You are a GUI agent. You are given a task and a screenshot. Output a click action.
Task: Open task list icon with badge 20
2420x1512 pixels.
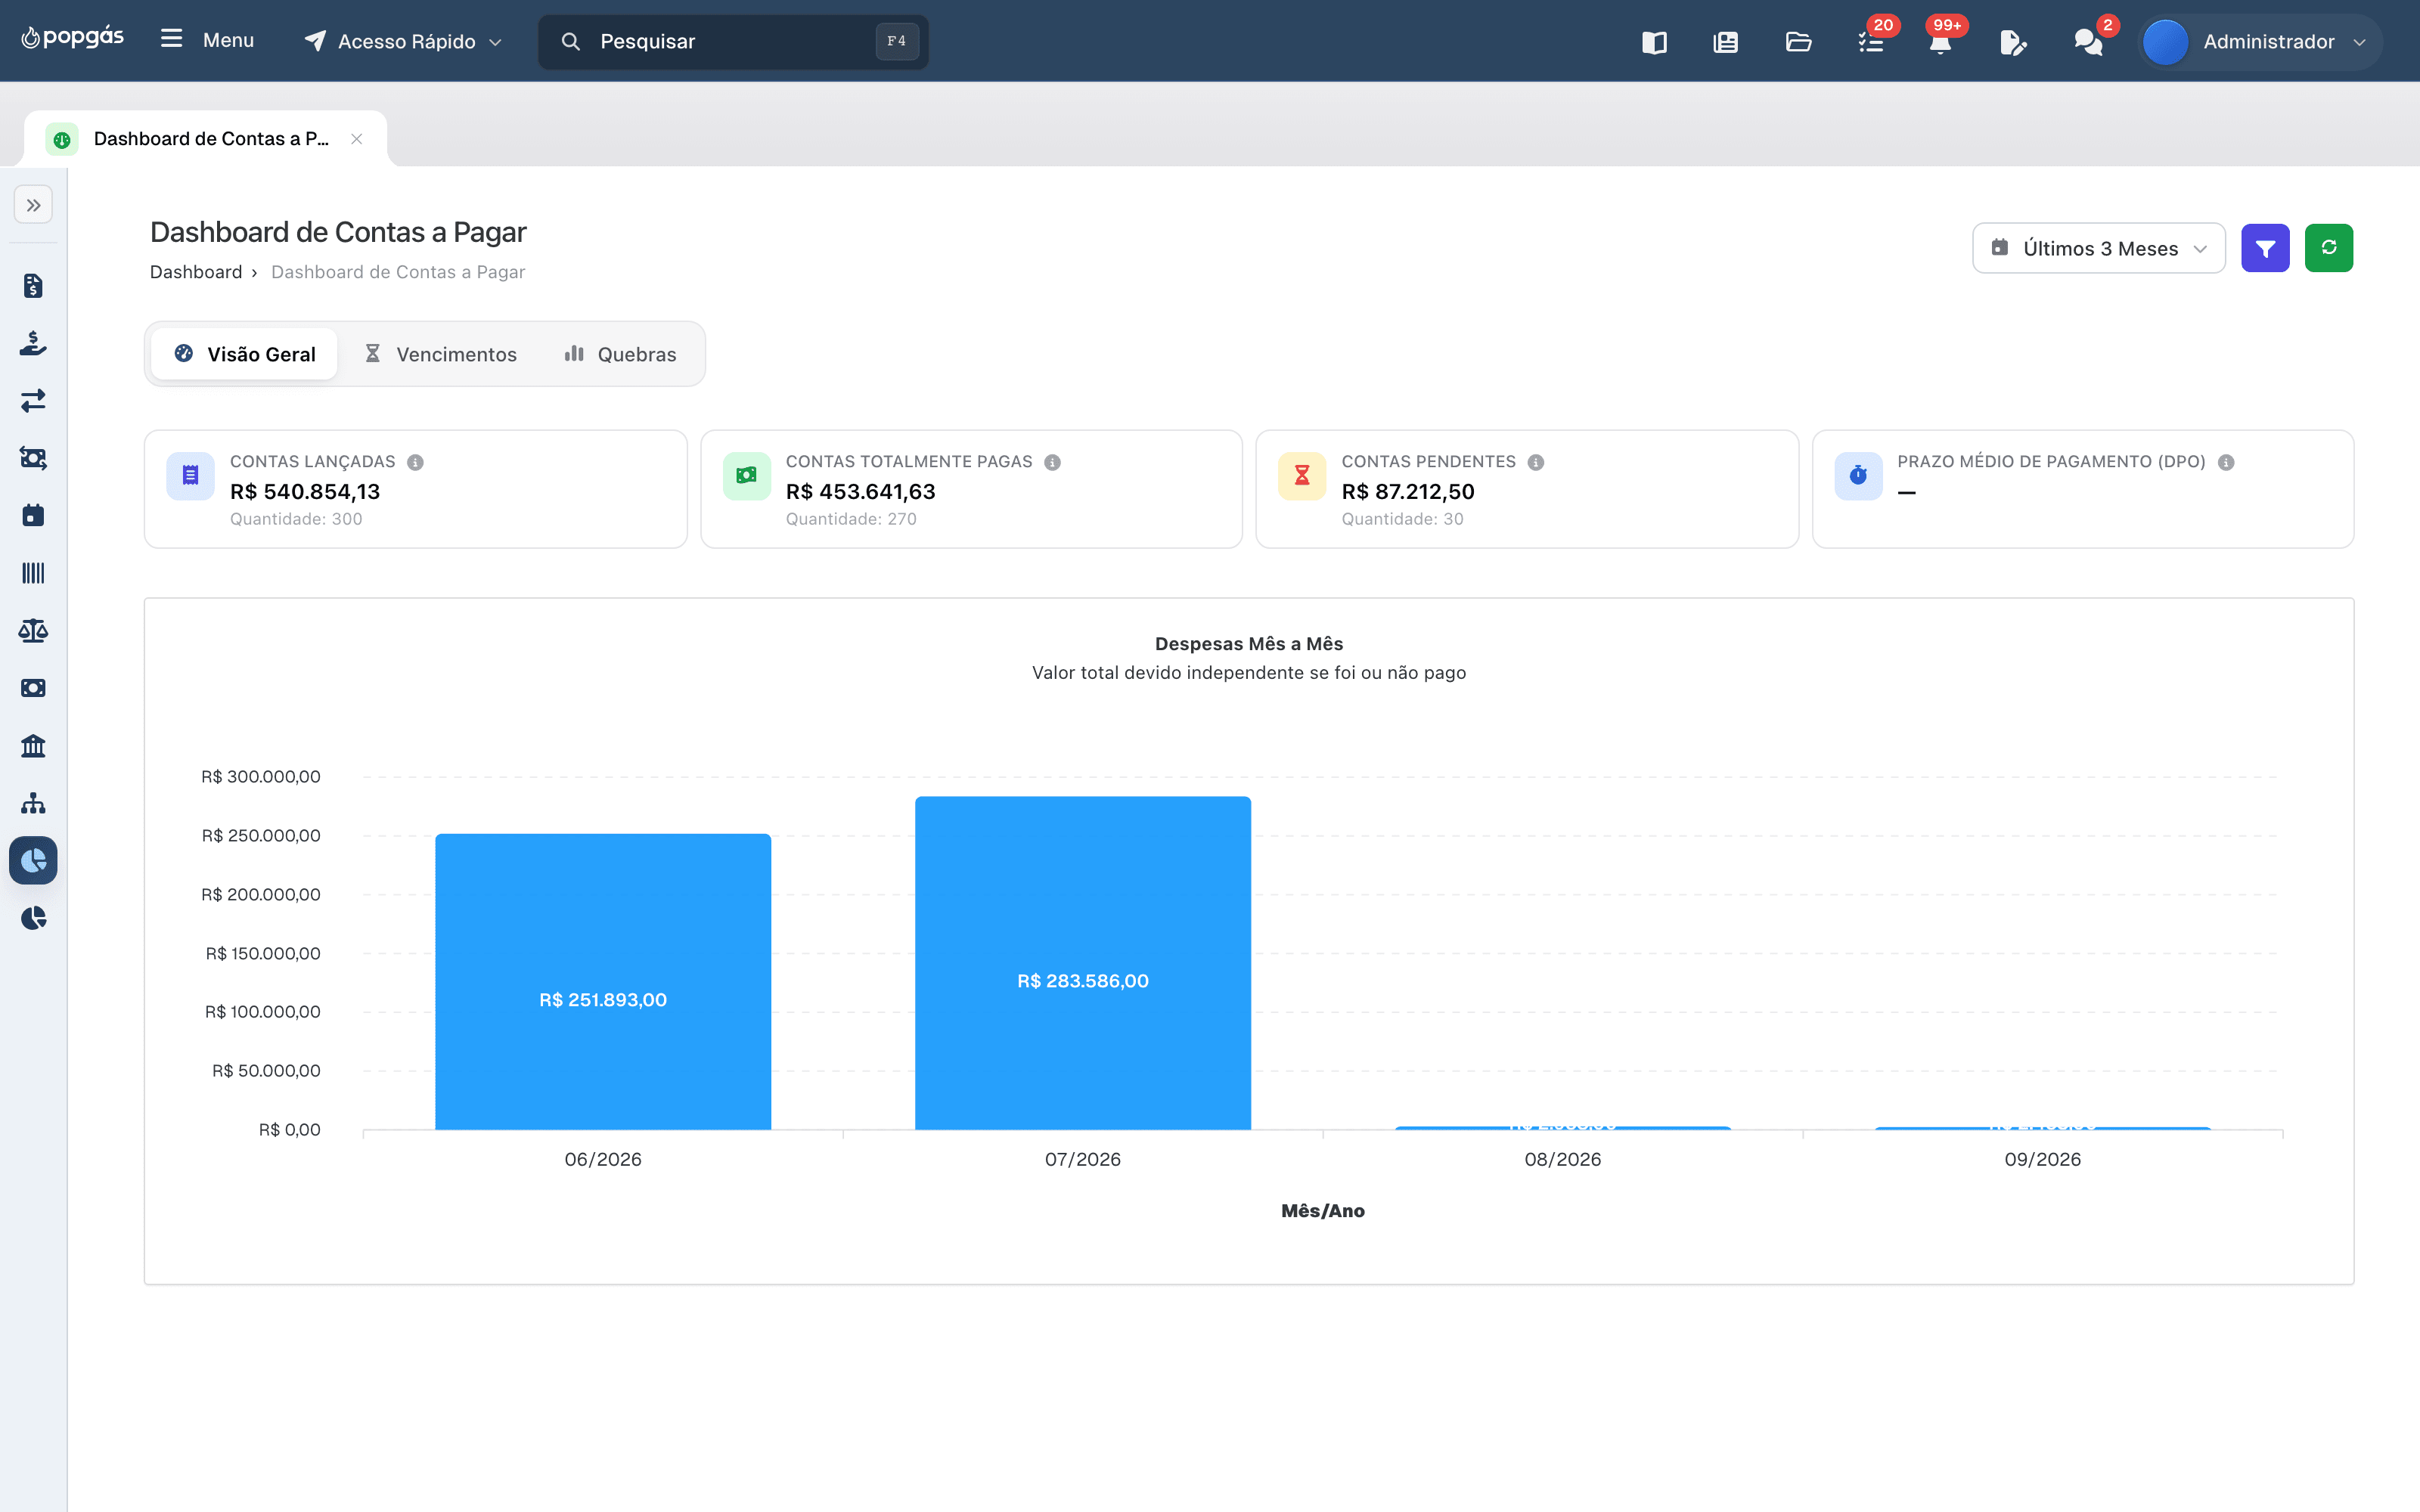(x=1871, y=42)
